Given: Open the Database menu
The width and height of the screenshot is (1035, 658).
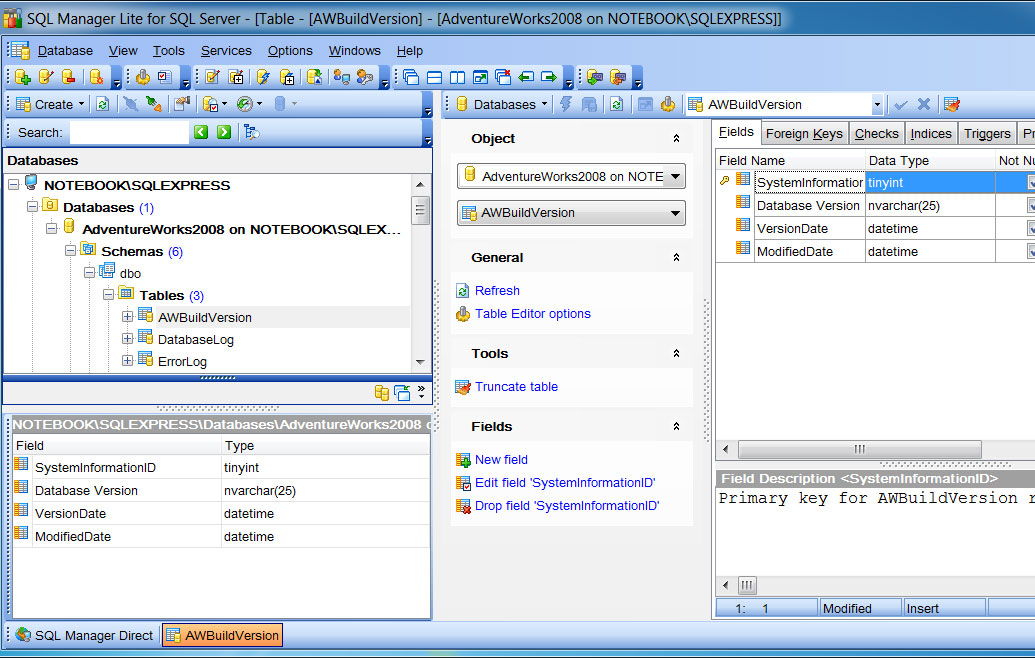Looking at the screenshot, I should (65, 51).
